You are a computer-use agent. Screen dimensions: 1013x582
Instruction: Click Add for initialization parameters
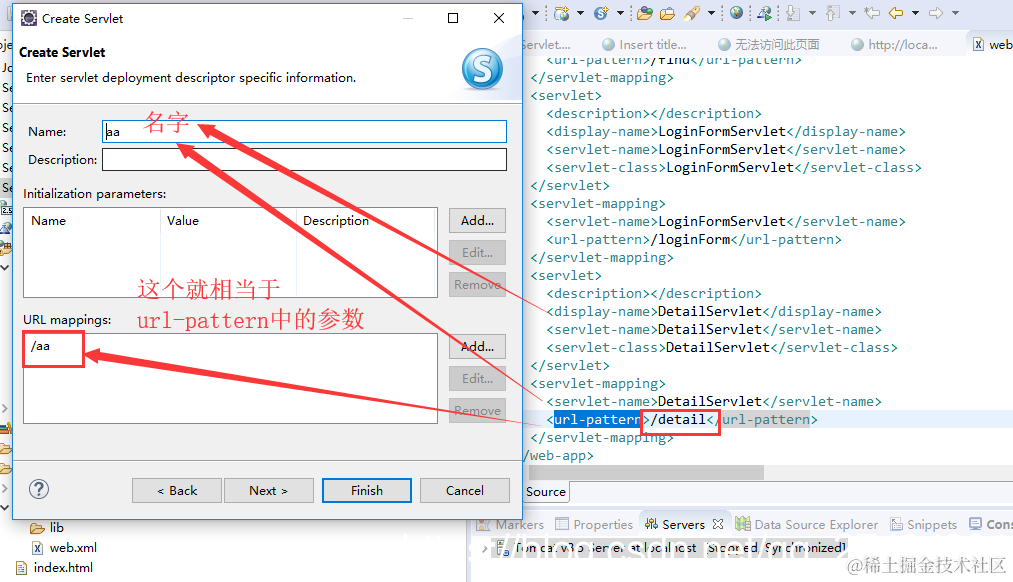[477, 221]
